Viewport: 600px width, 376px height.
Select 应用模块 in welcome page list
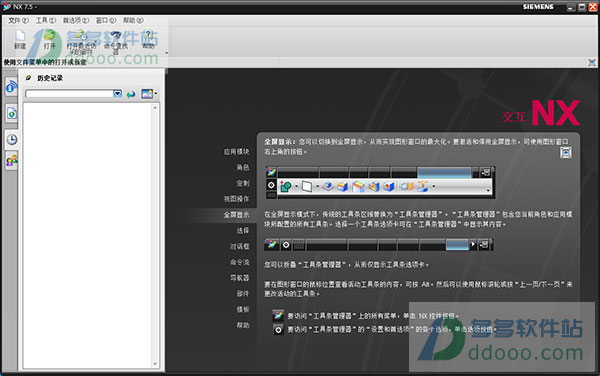[x=236, y=152]
